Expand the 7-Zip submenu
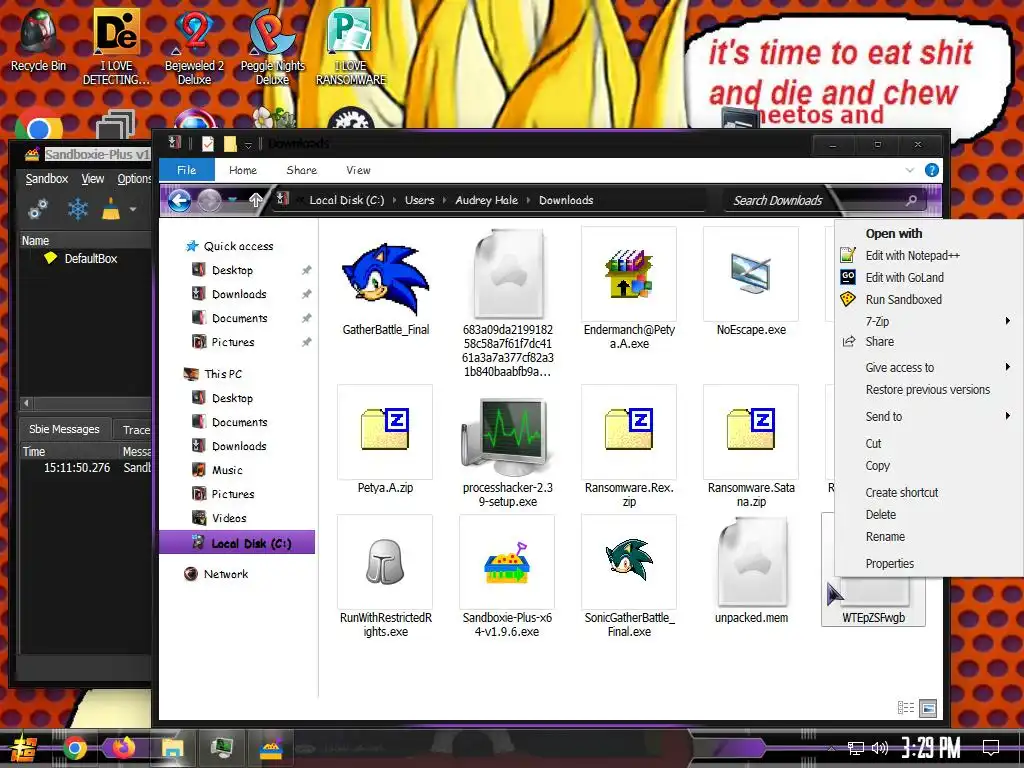The image size is (1024, 768). point(1008,321)
